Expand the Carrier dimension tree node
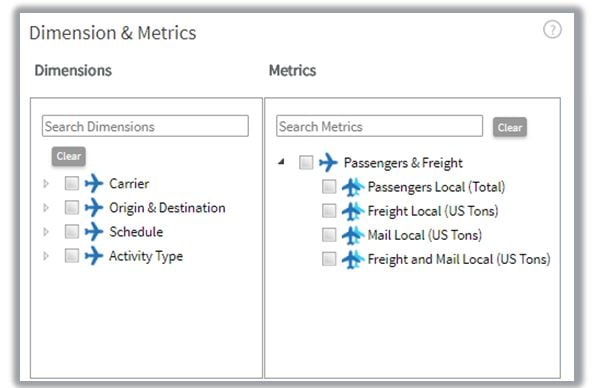 click(46, 184)
